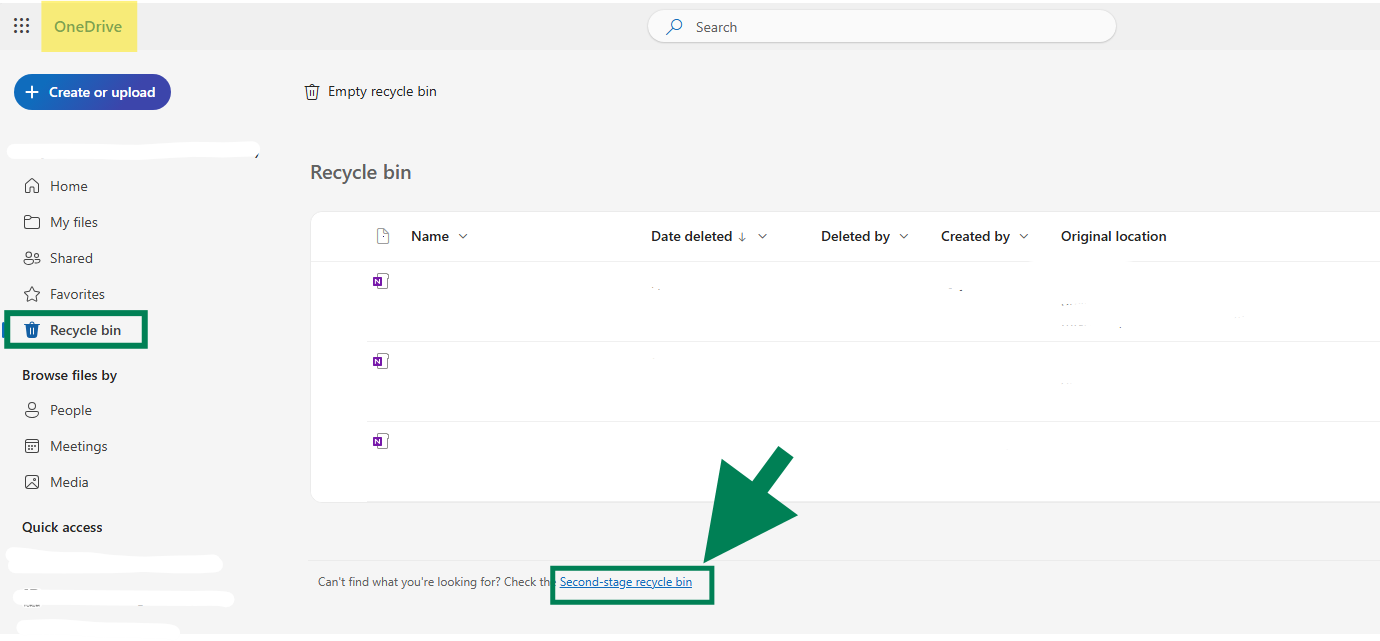
Task: Expand the Created by column dropdown chevron
Action: coord(1023,237)
